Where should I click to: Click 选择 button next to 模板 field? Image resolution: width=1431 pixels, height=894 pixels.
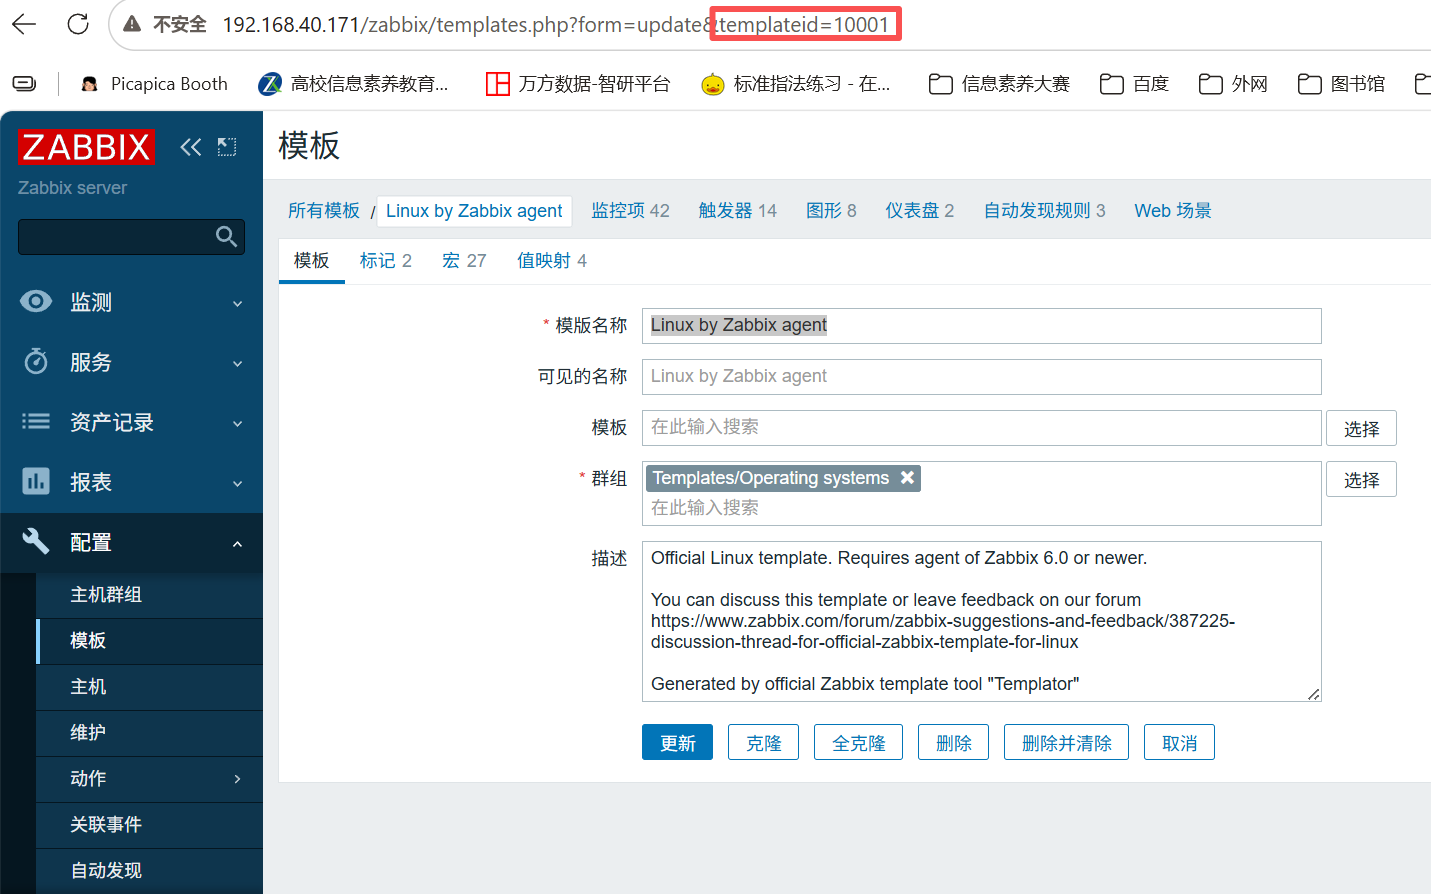1361,428
